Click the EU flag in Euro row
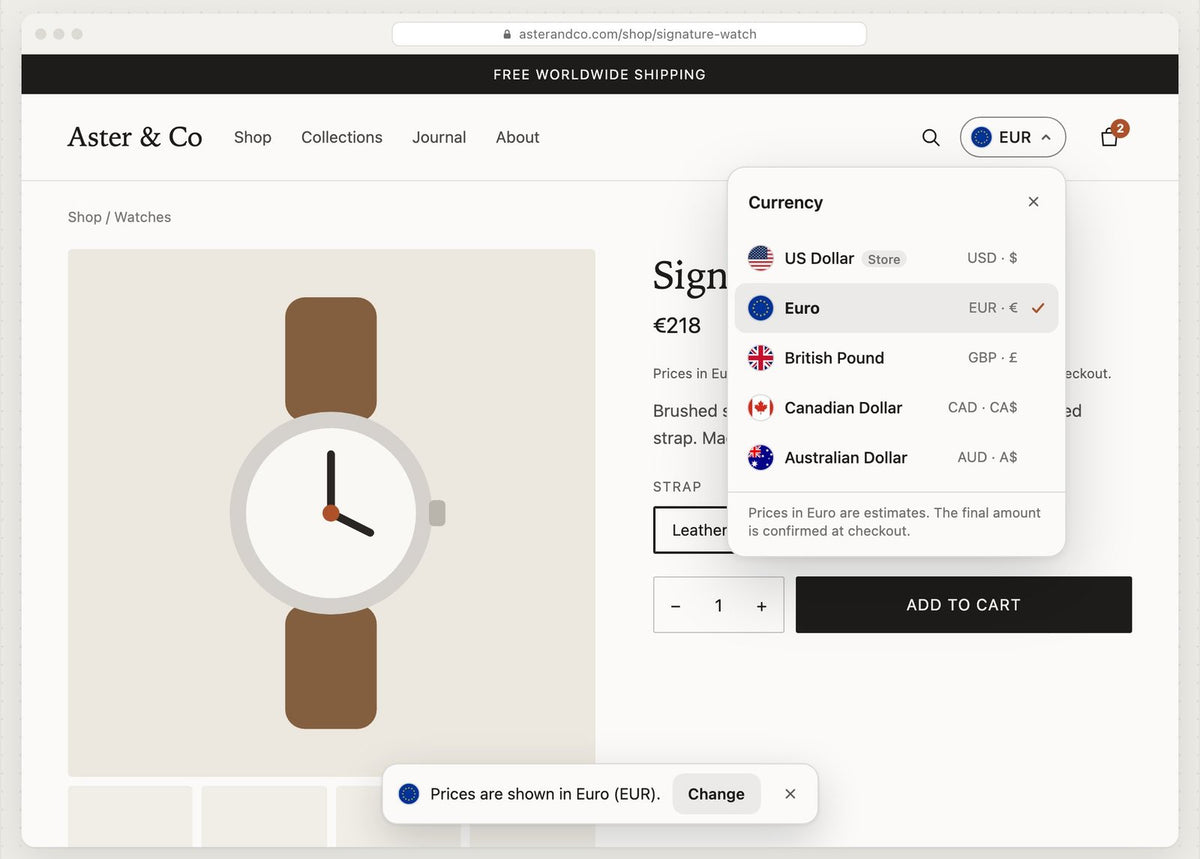 761,308
